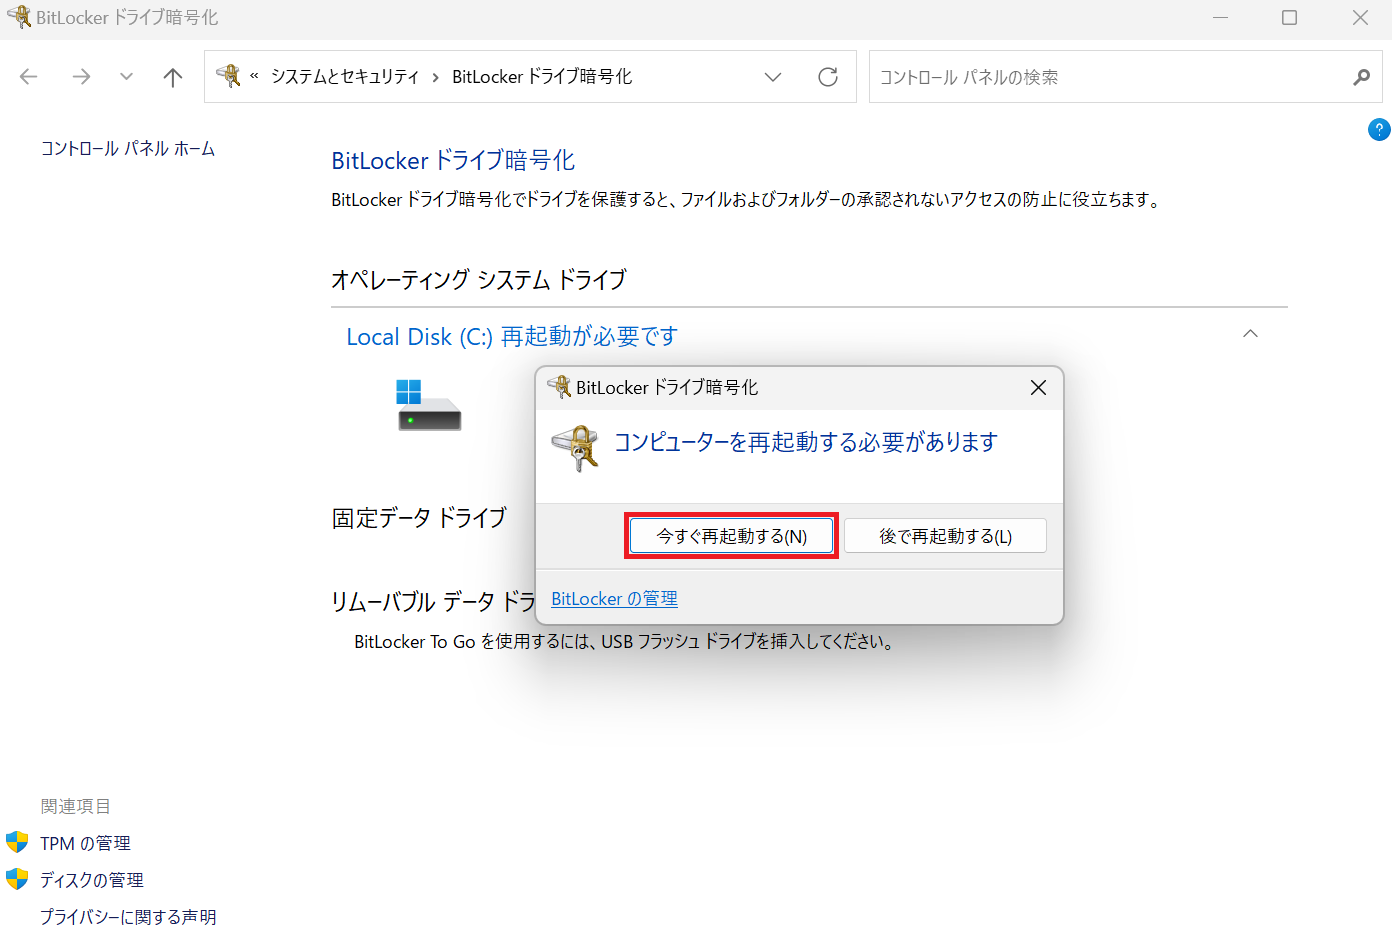Click the 関連項目 label
Viewport: 1392px width, 940px height.
click(x=76, y=807)
